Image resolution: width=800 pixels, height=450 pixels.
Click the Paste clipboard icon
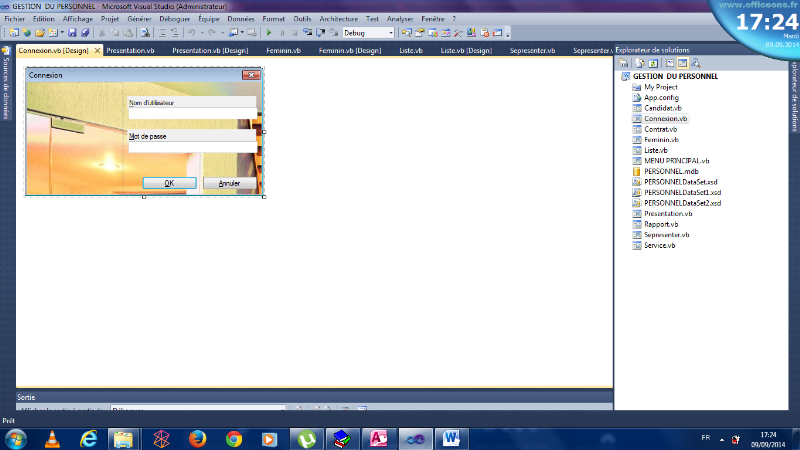(128, 33)
